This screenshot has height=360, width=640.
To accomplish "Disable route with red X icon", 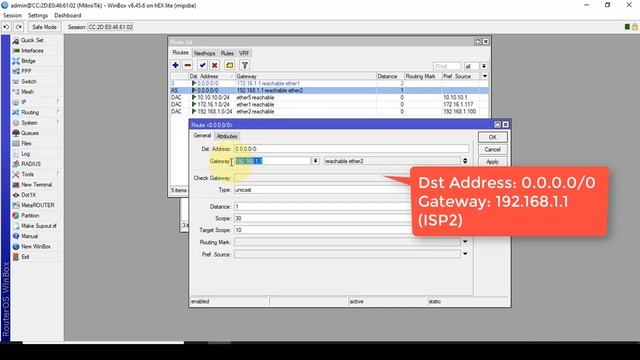I will pos(214,65).
